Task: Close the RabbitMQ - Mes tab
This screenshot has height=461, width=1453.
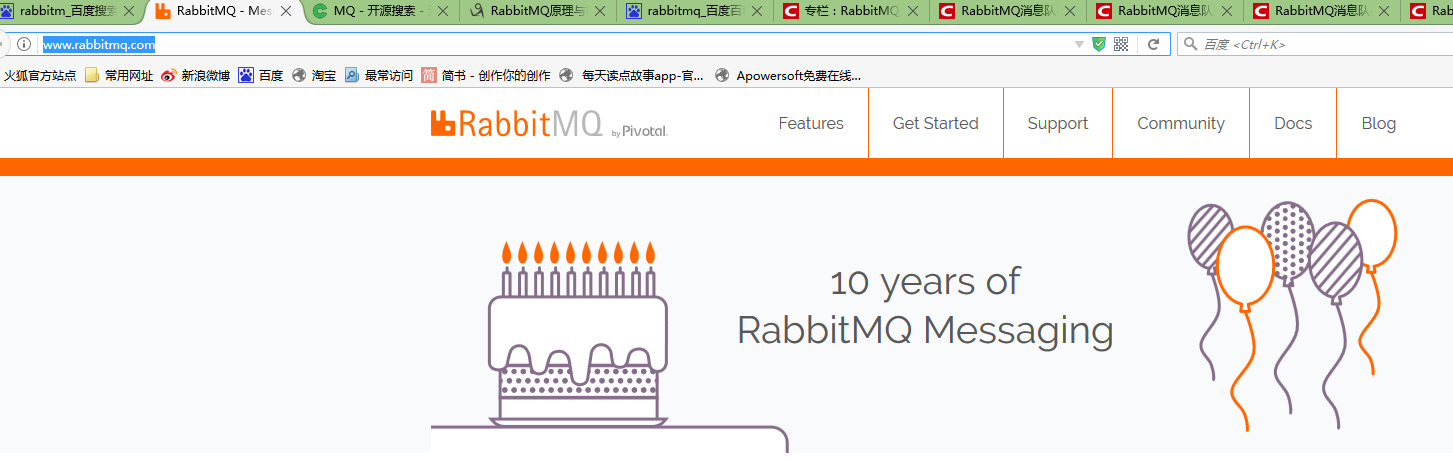Action: (x=286, y=12)
